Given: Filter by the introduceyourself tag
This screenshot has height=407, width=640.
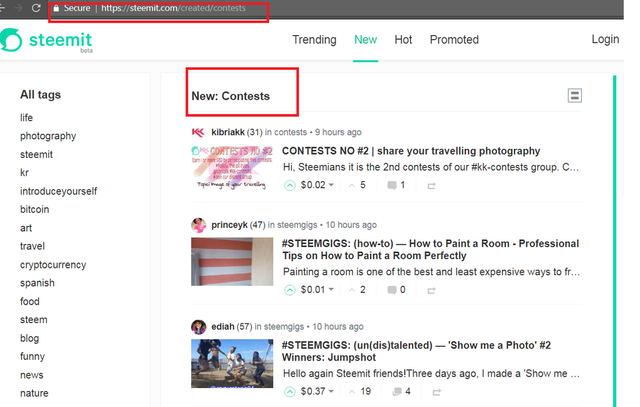Looking at the screenshot, I should point(59,191).
